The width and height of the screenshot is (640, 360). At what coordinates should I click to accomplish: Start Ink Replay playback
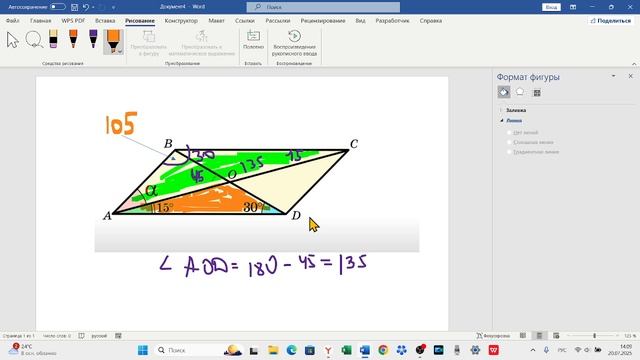click(294, 43)
